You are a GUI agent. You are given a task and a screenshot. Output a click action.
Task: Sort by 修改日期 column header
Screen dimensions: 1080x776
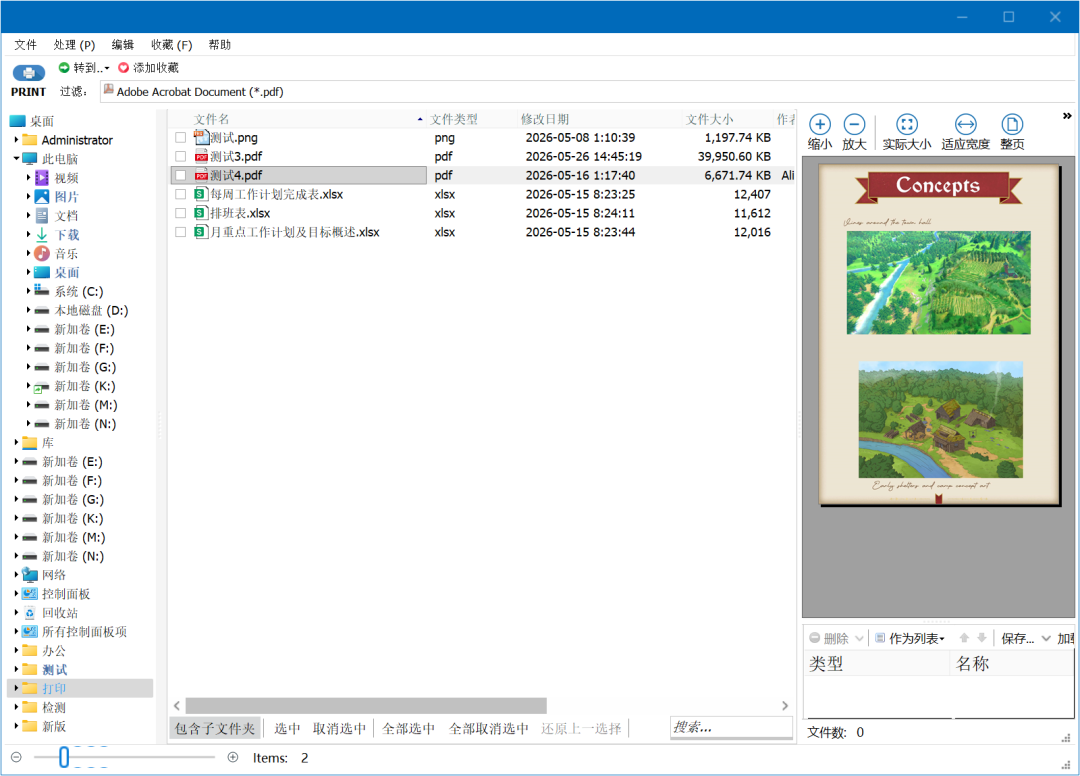pyautogui.click(x=599, y=119)
